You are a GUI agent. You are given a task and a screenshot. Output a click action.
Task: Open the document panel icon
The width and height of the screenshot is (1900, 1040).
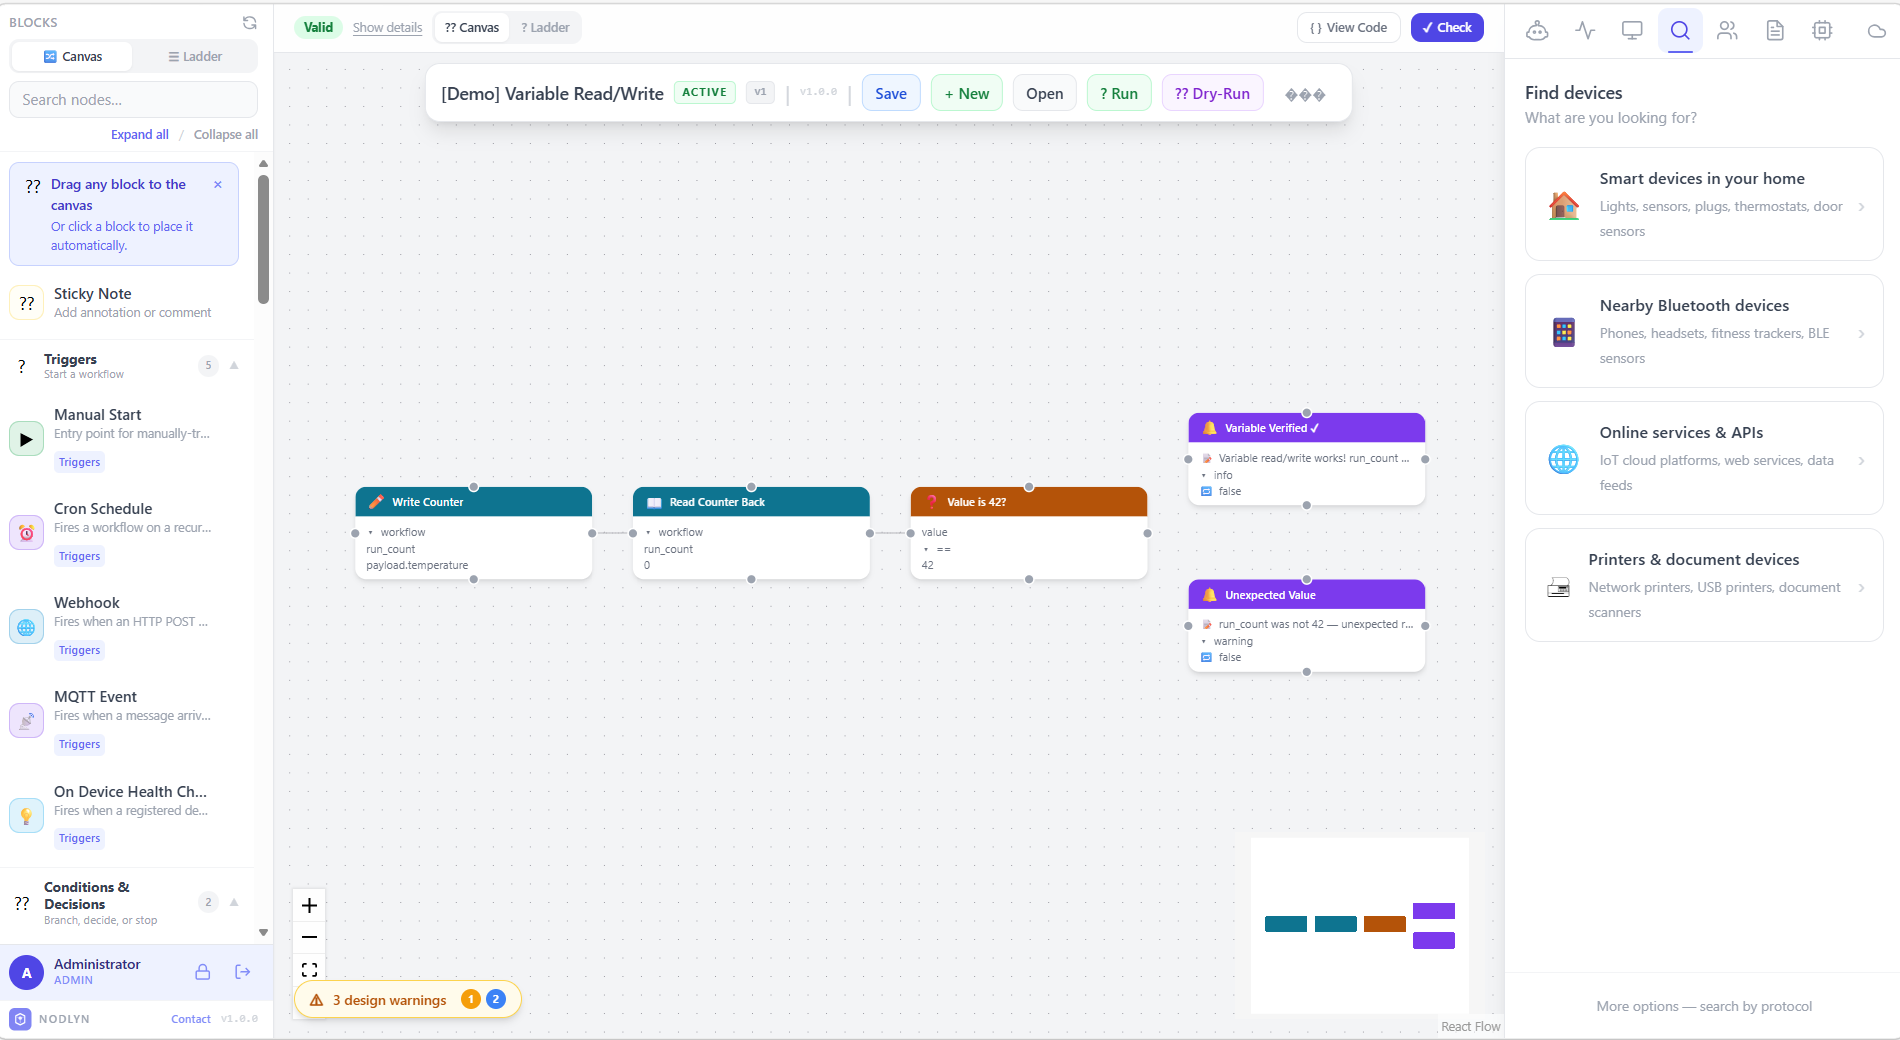click(x=1775, y=30)
